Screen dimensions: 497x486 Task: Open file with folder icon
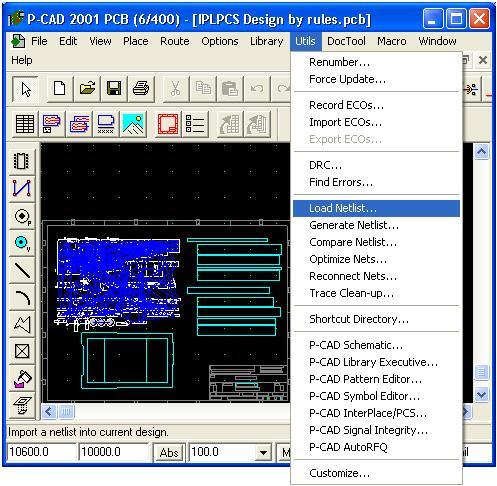coord(87,89)
